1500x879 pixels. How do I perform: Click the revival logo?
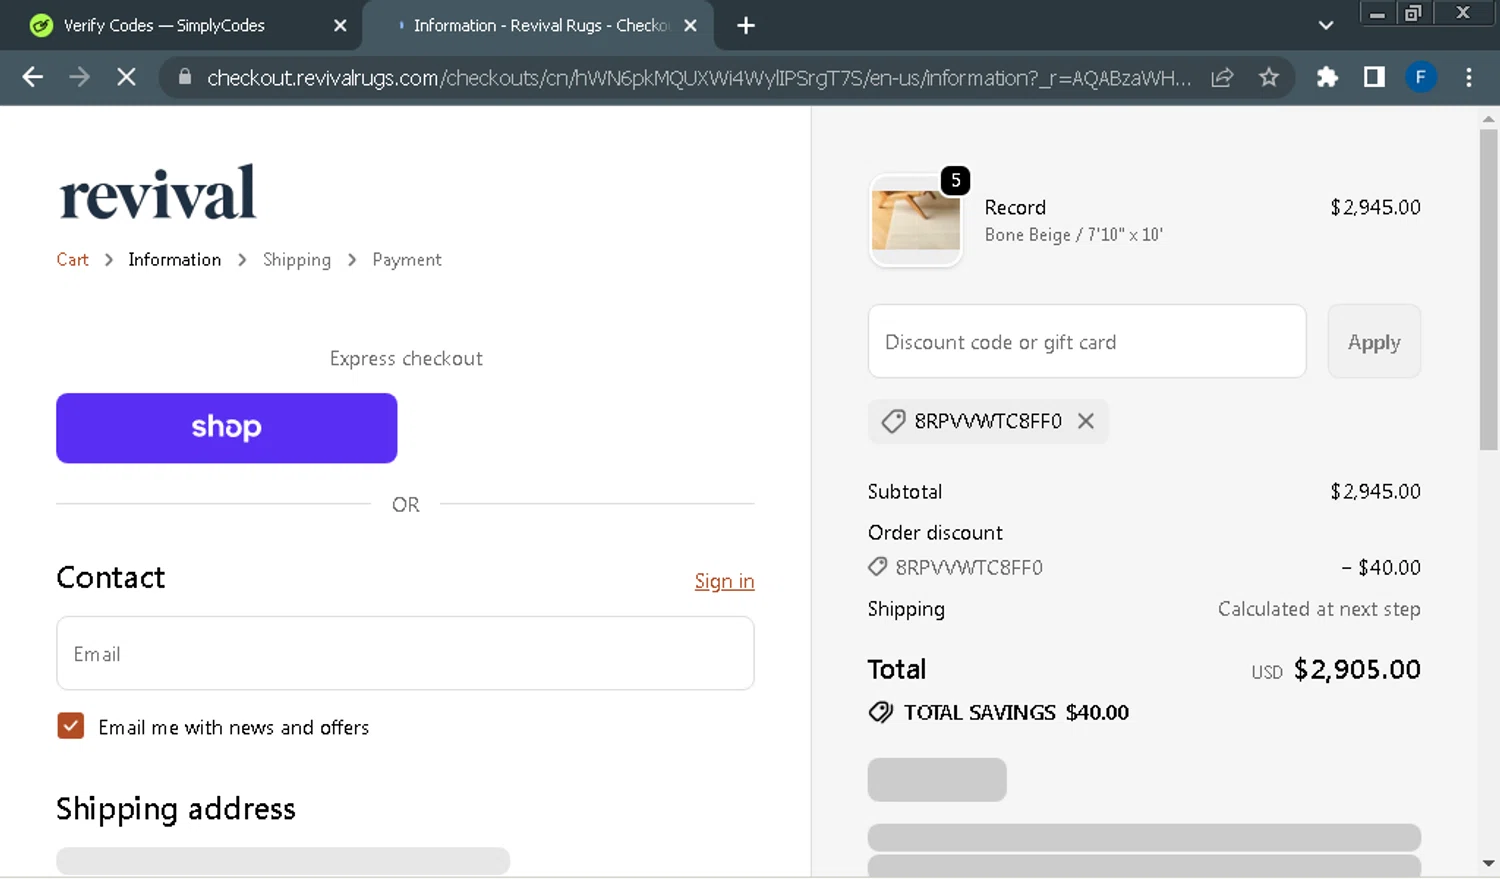pyautogui.click(x=157, y=193)
